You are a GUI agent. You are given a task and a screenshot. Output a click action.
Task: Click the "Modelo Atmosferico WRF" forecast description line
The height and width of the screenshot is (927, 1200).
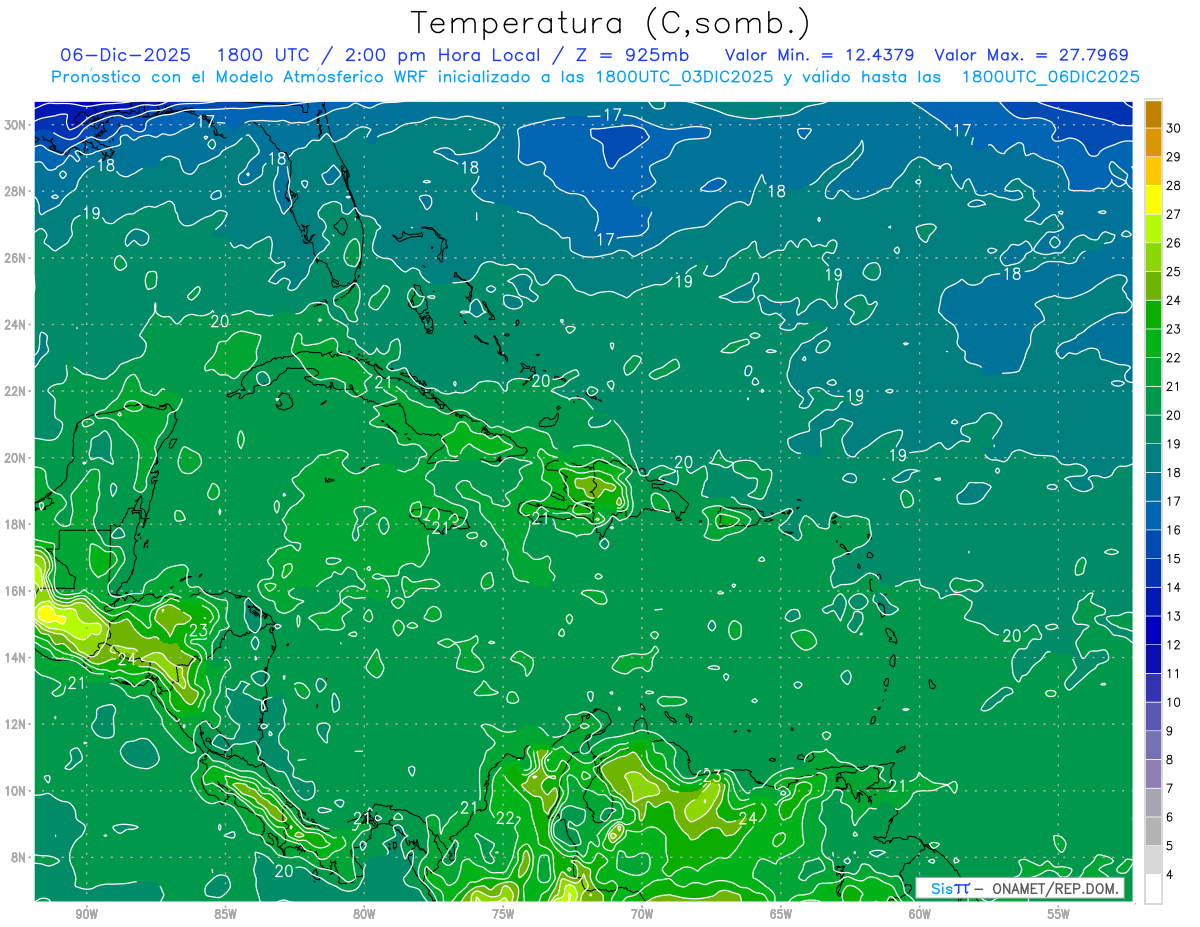[x=595, y=77]
